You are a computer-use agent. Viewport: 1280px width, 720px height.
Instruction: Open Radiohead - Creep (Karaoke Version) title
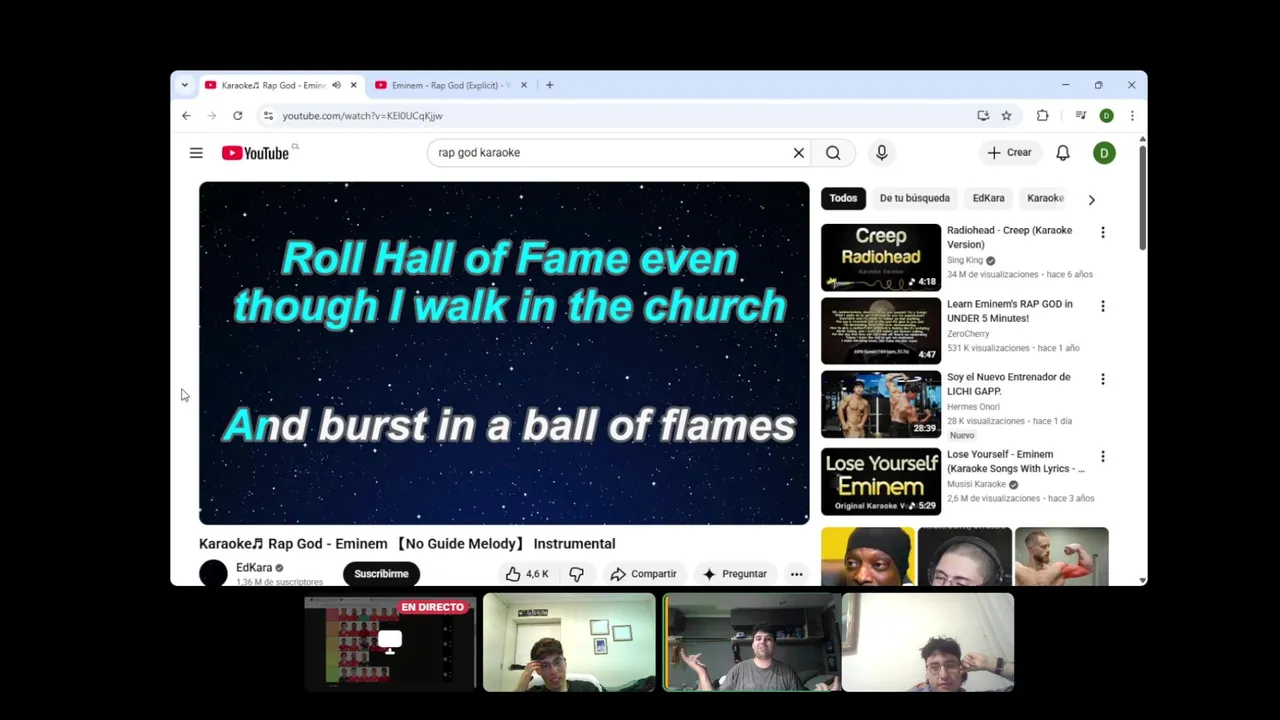[x=1009, y=237]
